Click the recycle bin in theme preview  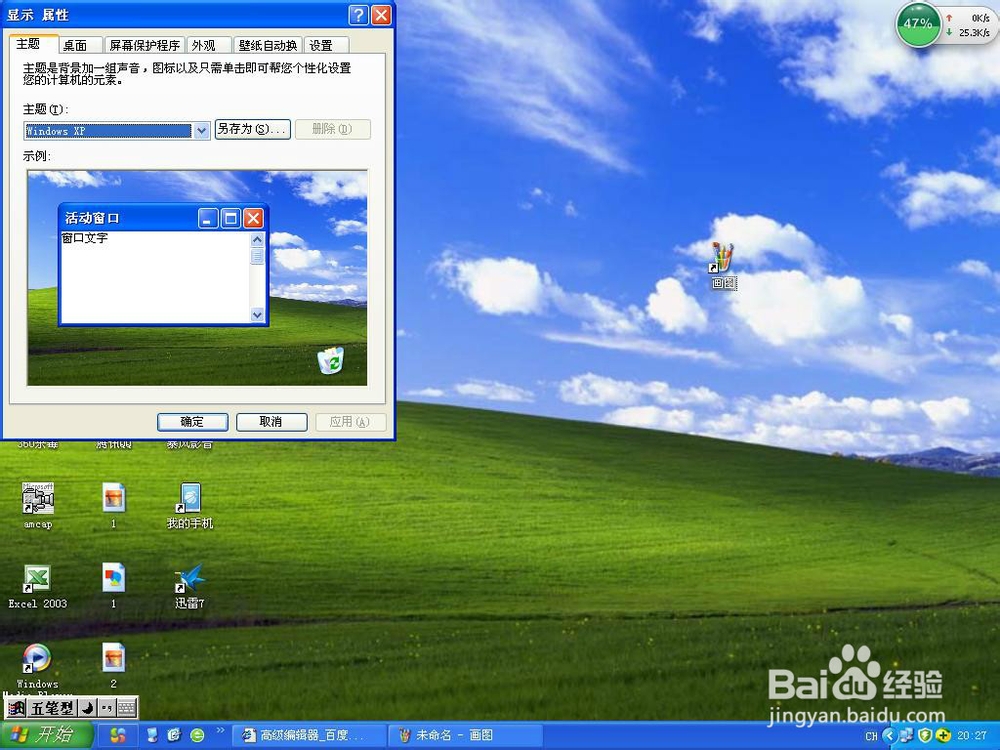point(330,360)
